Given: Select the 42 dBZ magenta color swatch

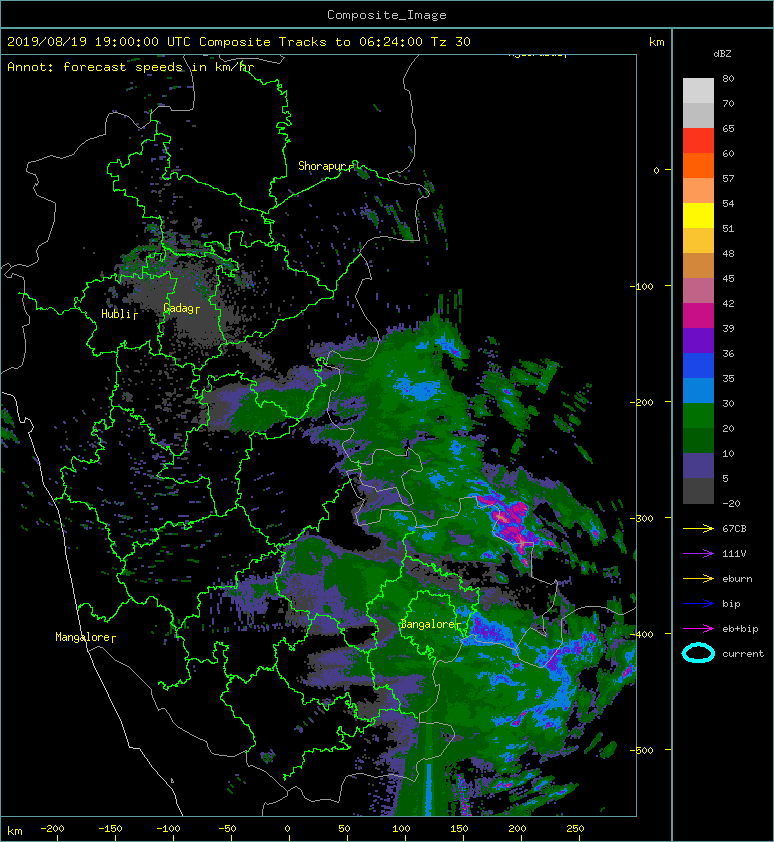Looking at the screenshot, I should pos(698,315).
